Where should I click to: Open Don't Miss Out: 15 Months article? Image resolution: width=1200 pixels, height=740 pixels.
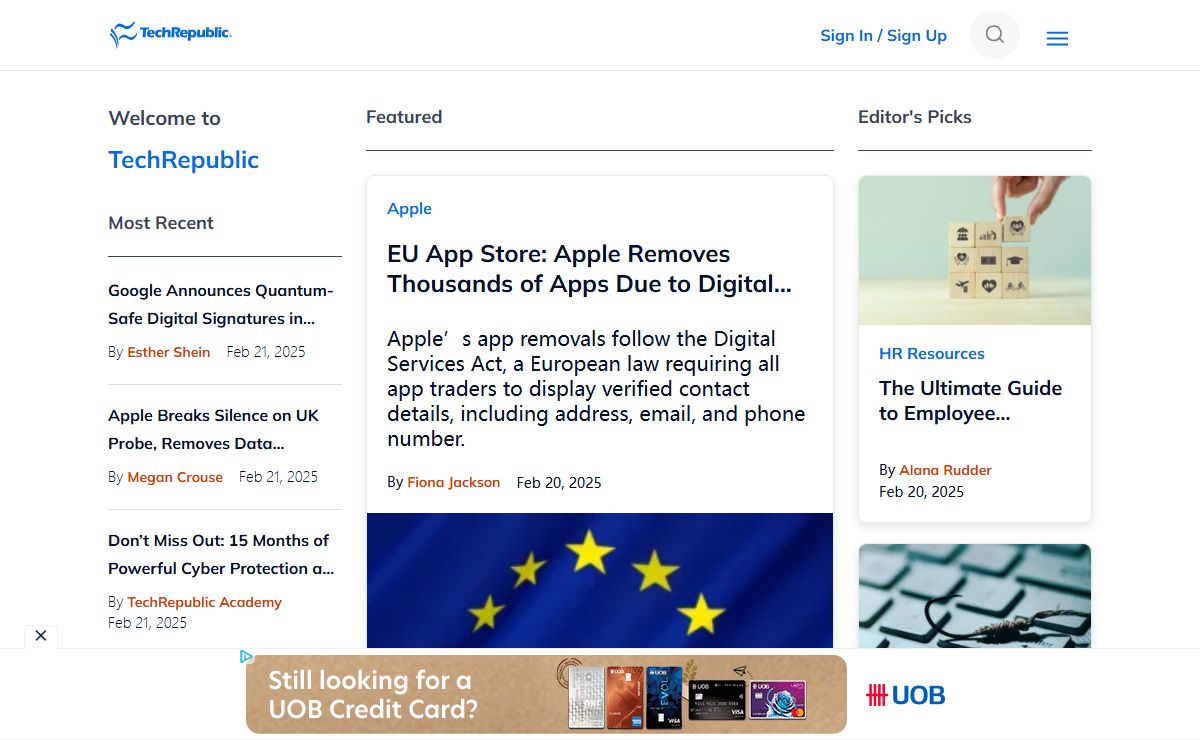click(x=221, y=554)
